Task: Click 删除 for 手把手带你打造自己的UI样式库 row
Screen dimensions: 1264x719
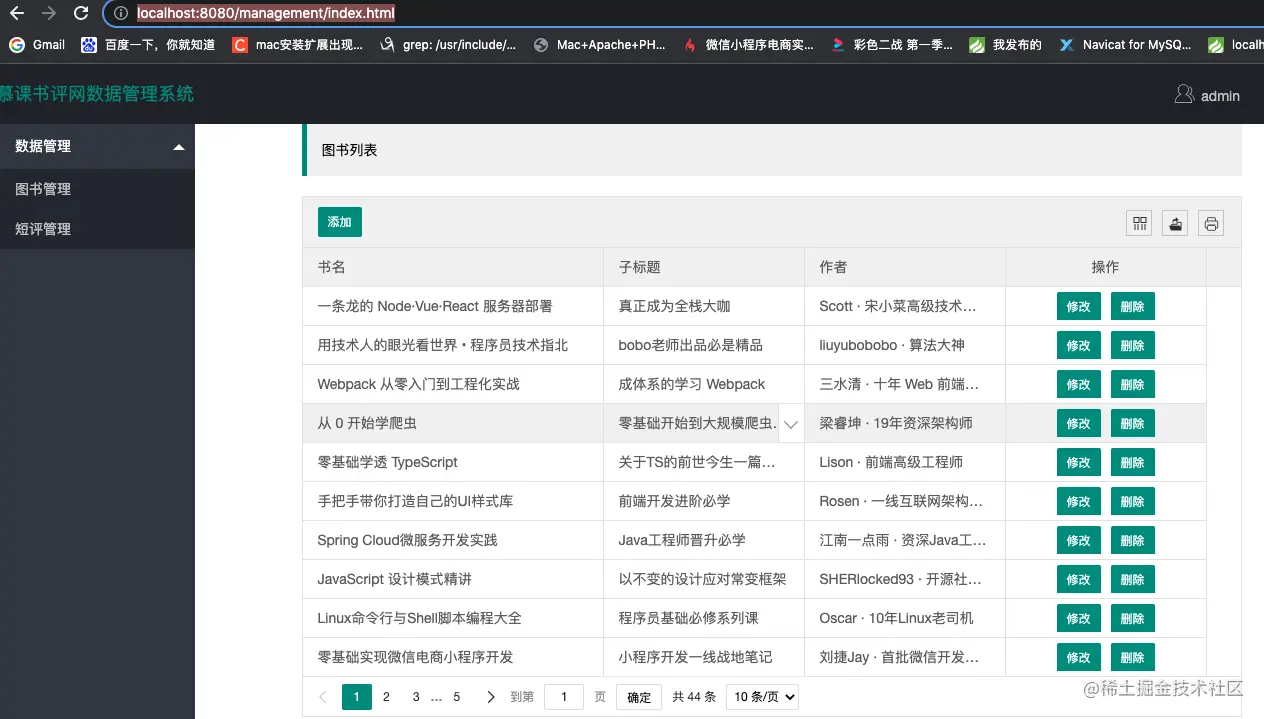Action: [1133, 501]
